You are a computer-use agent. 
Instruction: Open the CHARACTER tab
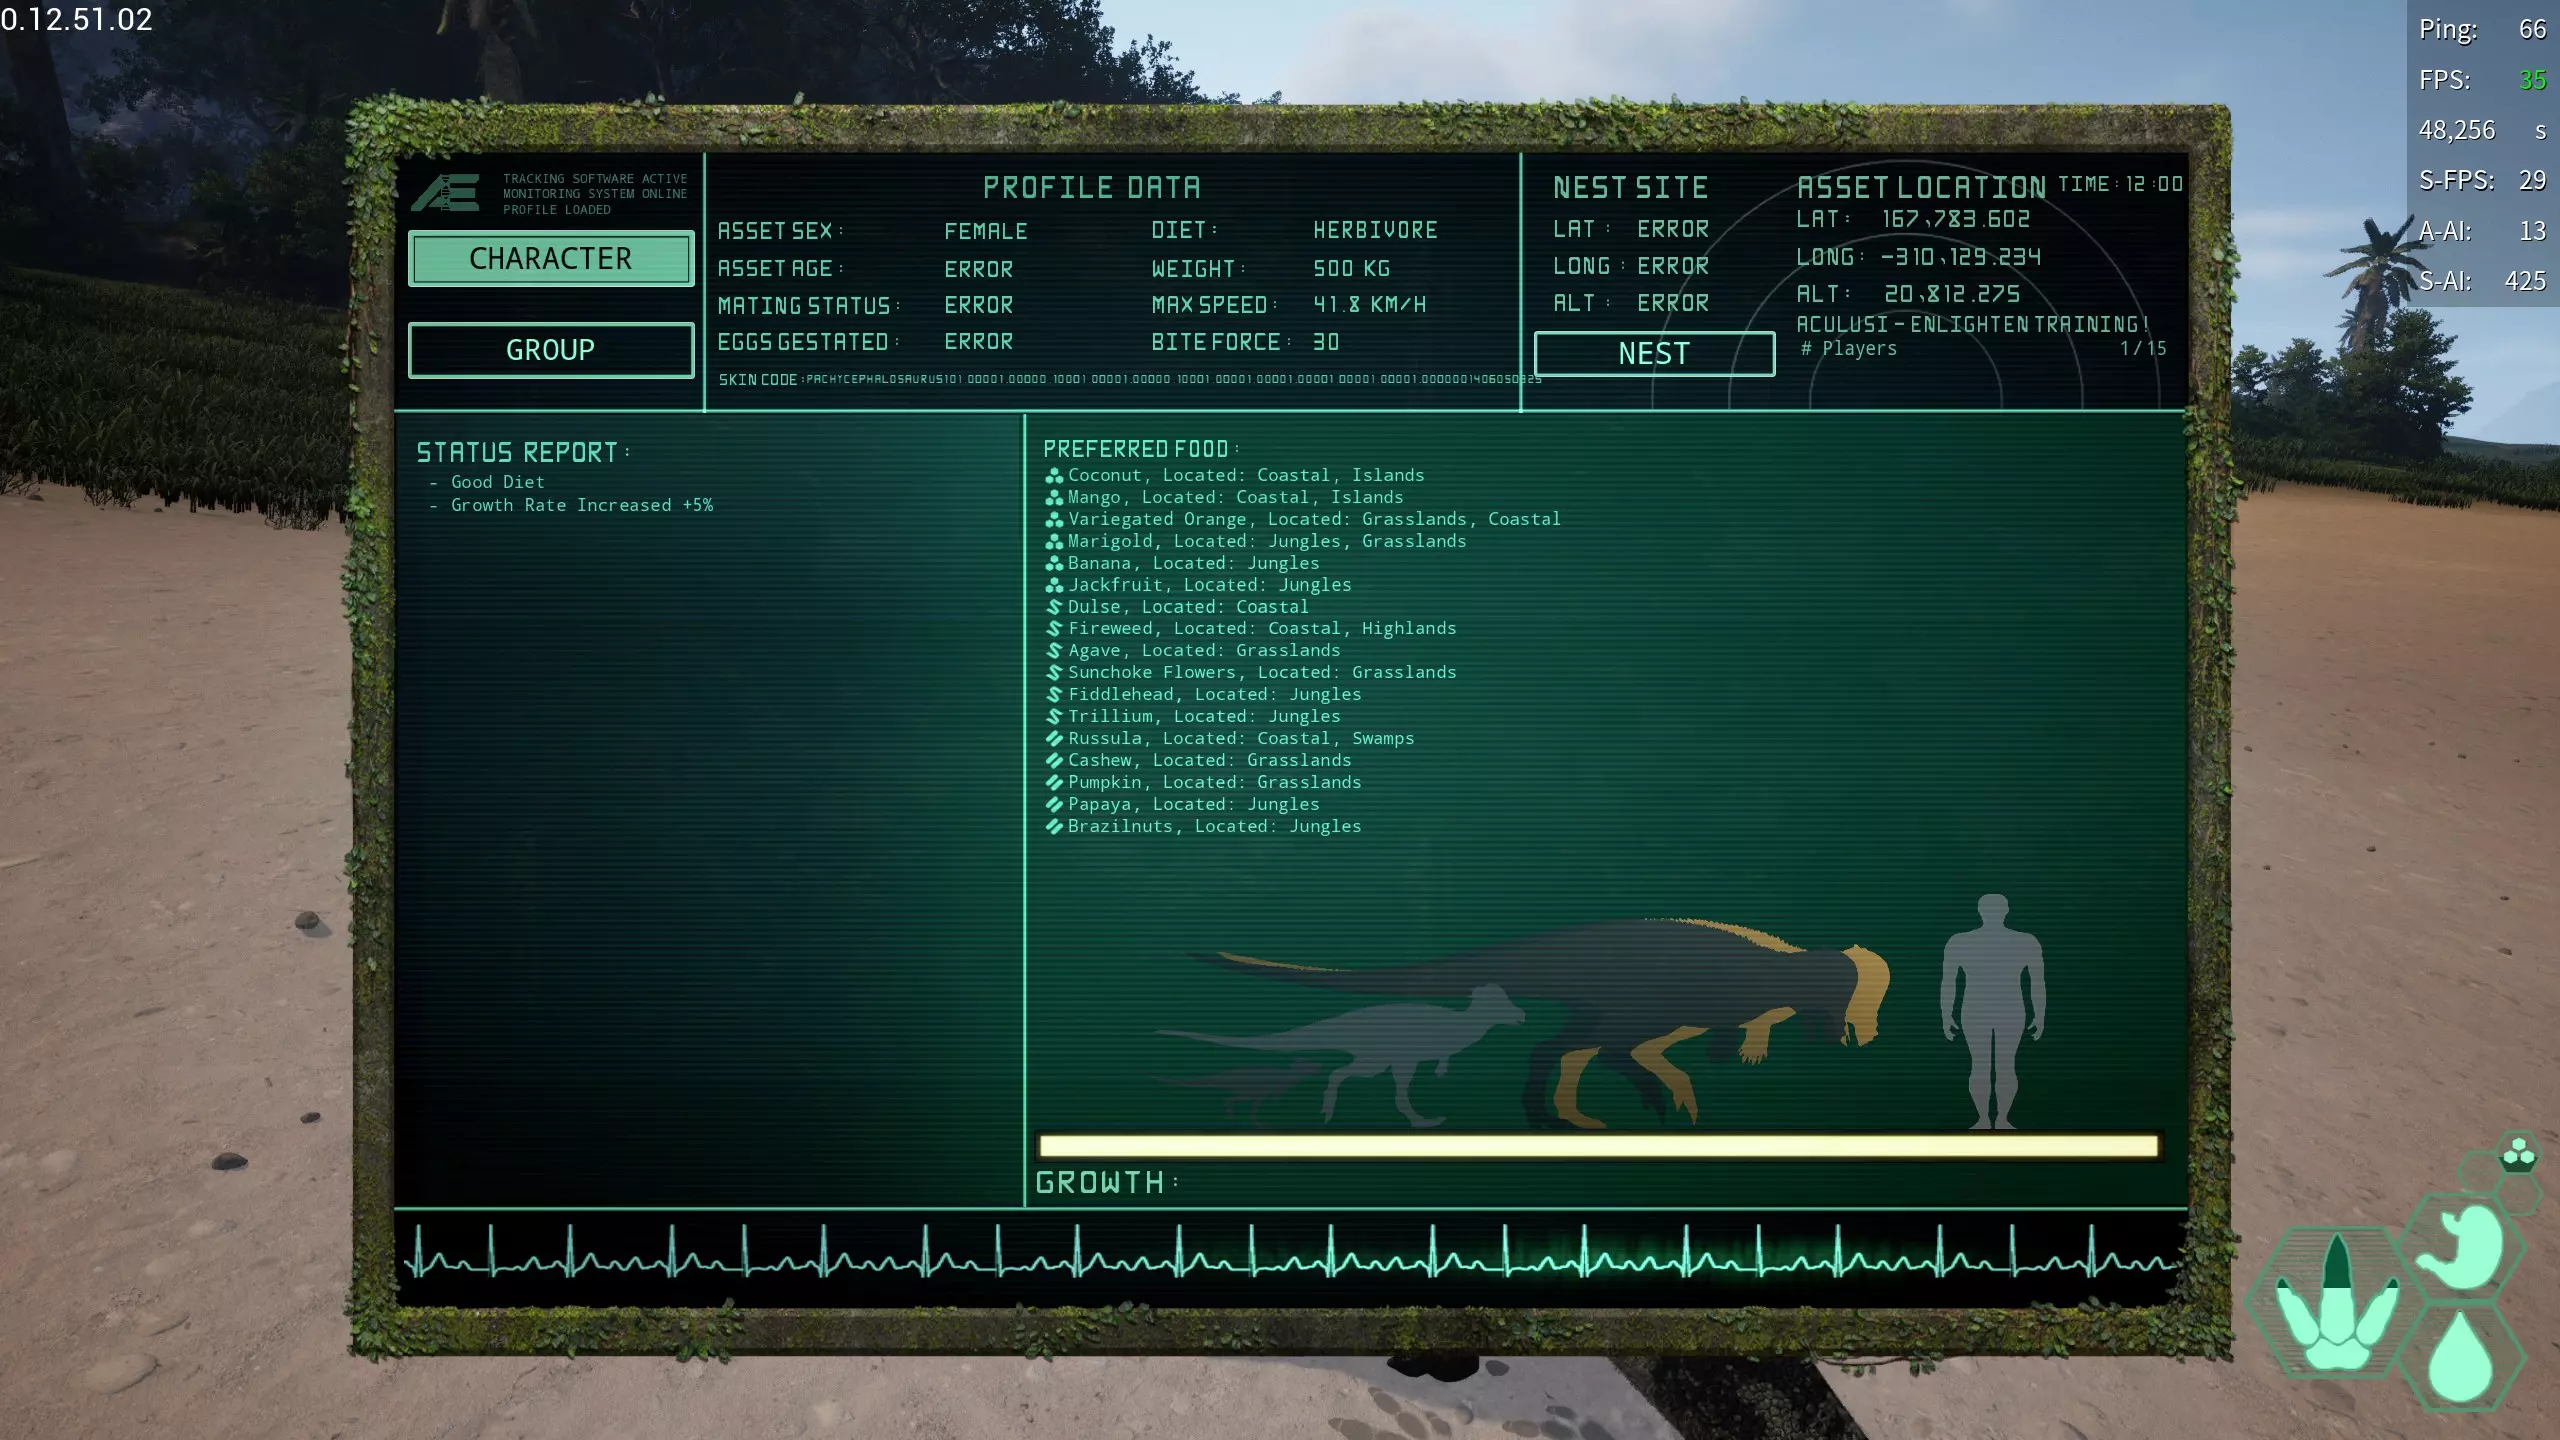(550, 259)
